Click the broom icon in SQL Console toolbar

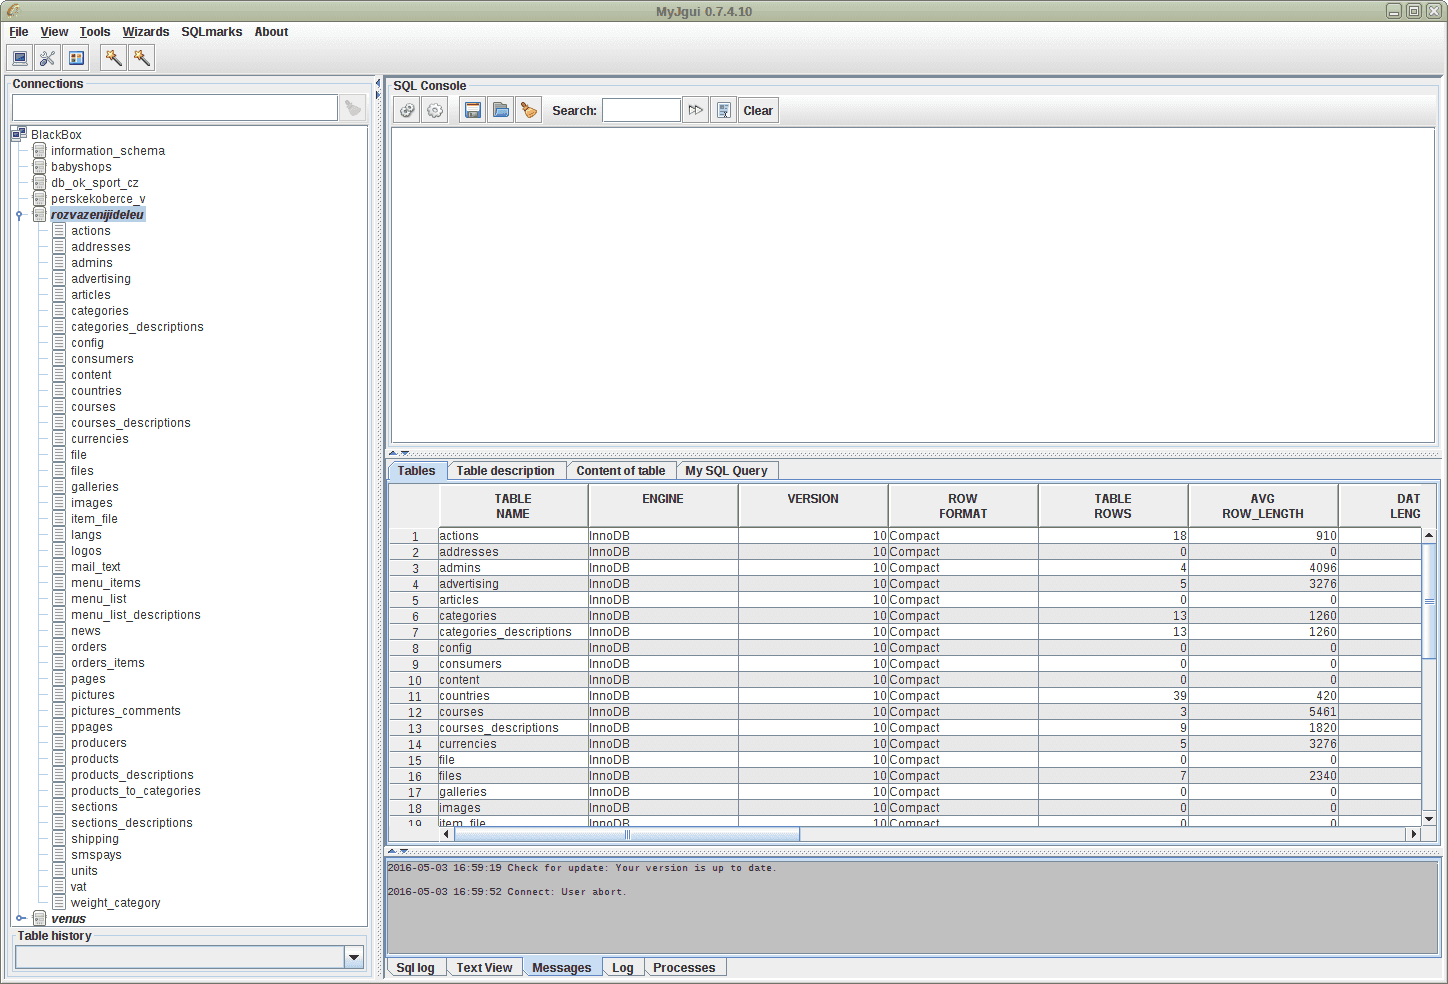point(529,110)
